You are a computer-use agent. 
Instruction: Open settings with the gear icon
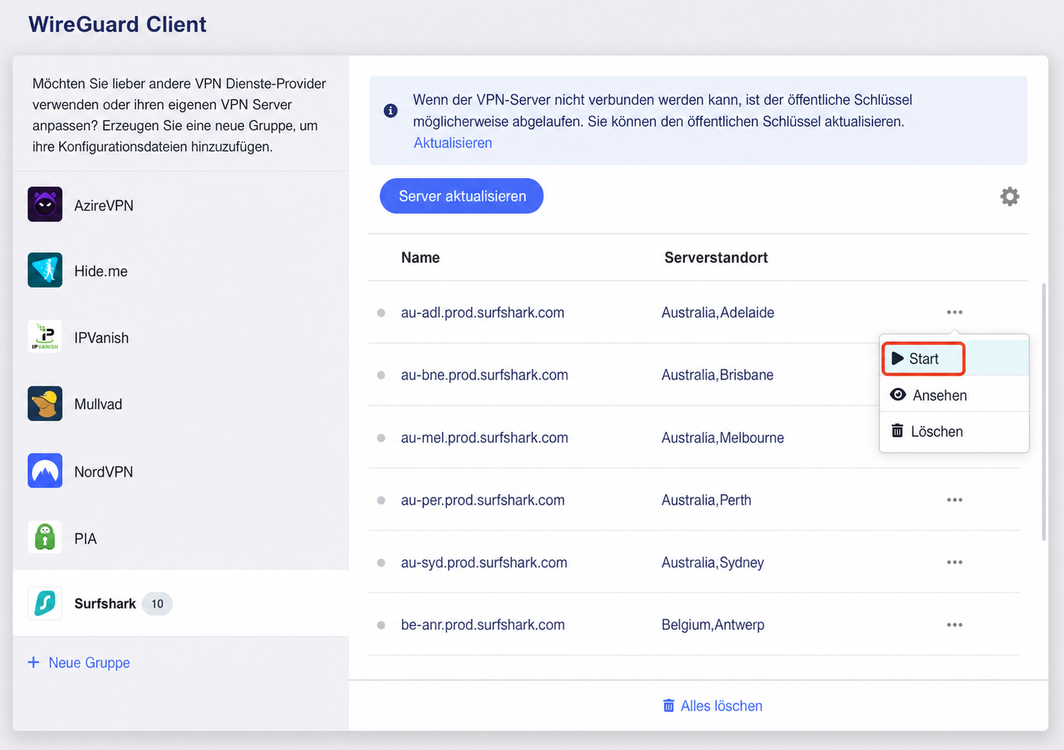point(1010,197)
